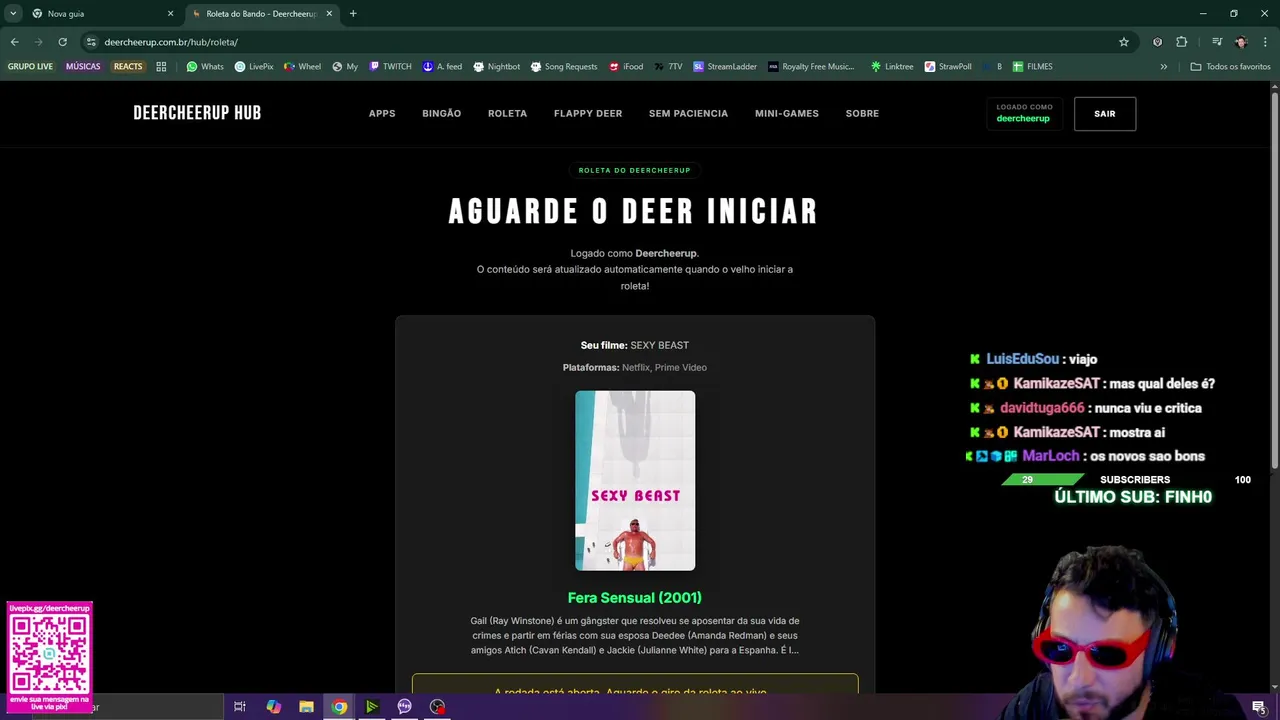Open the Royalty Free Music bookmark
The height and width of the screenshot is (720, 1280).
click(x=811, y=67)
